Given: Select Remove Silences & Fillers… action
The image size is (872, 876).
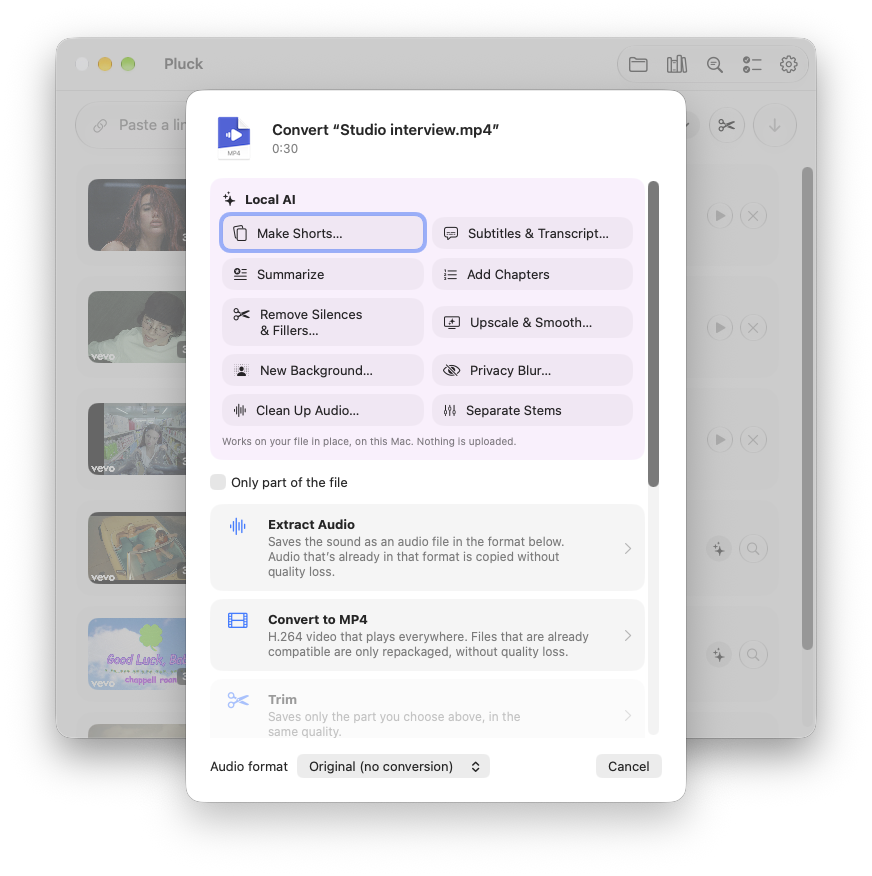Looking at the screenshot, I should [323, 322].
